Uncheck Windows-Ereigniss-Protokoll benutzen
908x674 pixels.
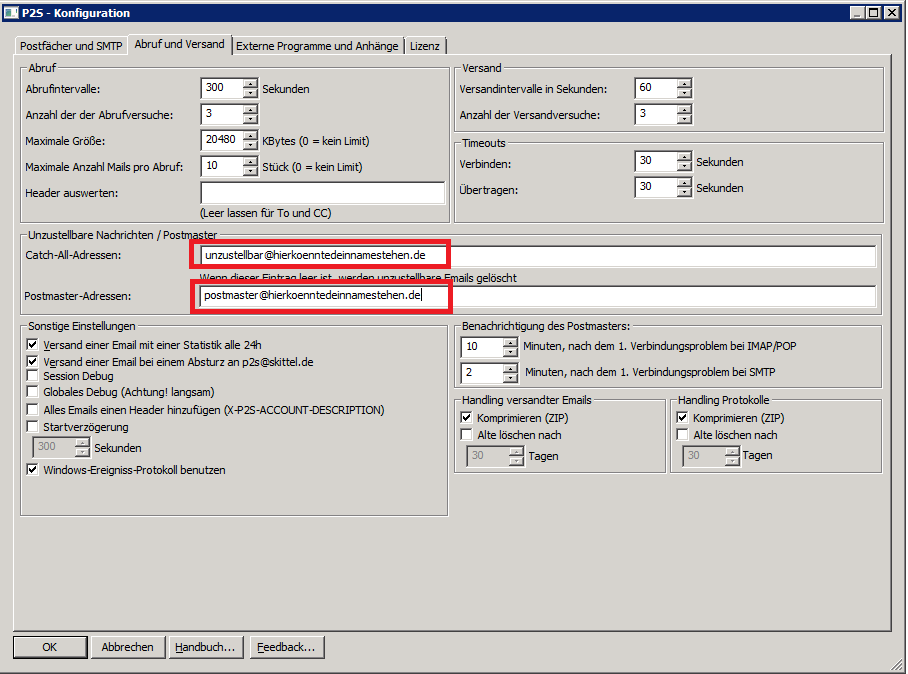pos(33,469)
